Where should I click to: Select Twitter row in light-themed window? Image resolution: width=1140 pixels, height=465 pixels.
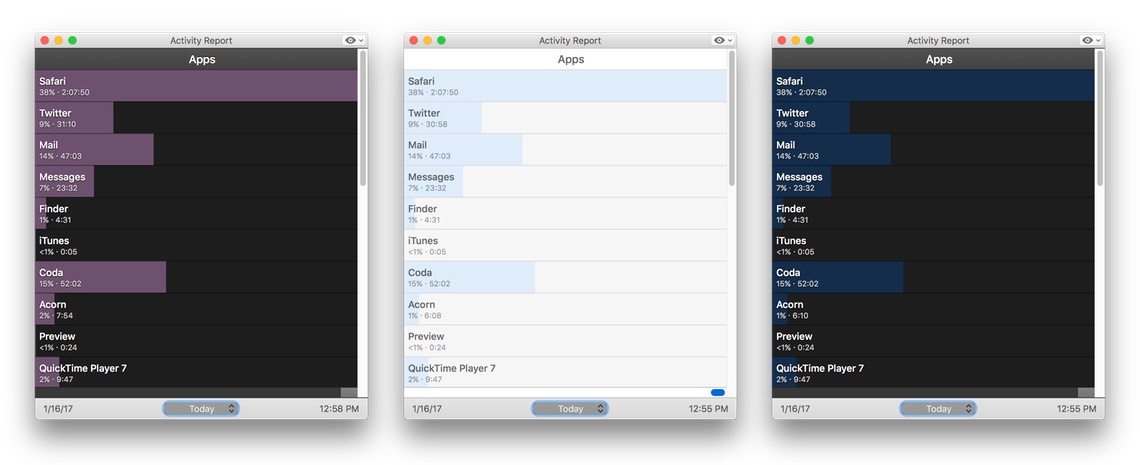pyautogui.click(x=565, y=118)
